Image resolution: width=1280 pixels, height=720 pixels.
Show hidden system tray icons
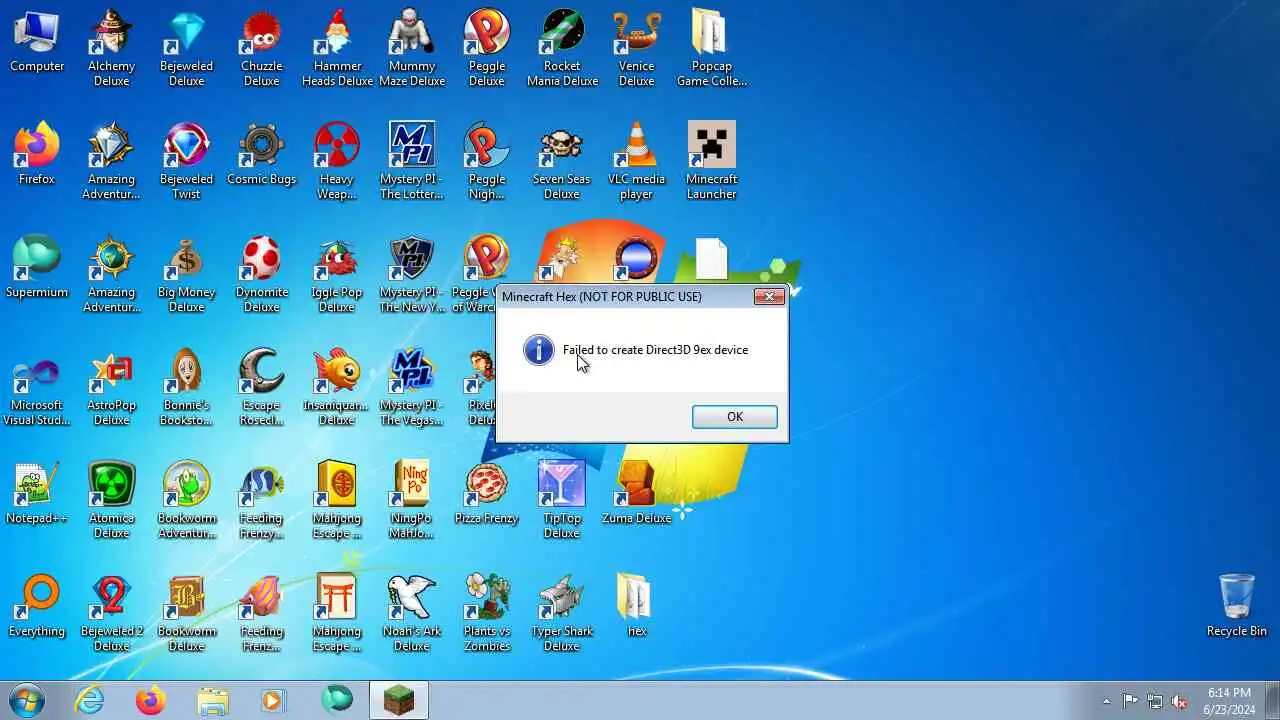[1106, 701]
